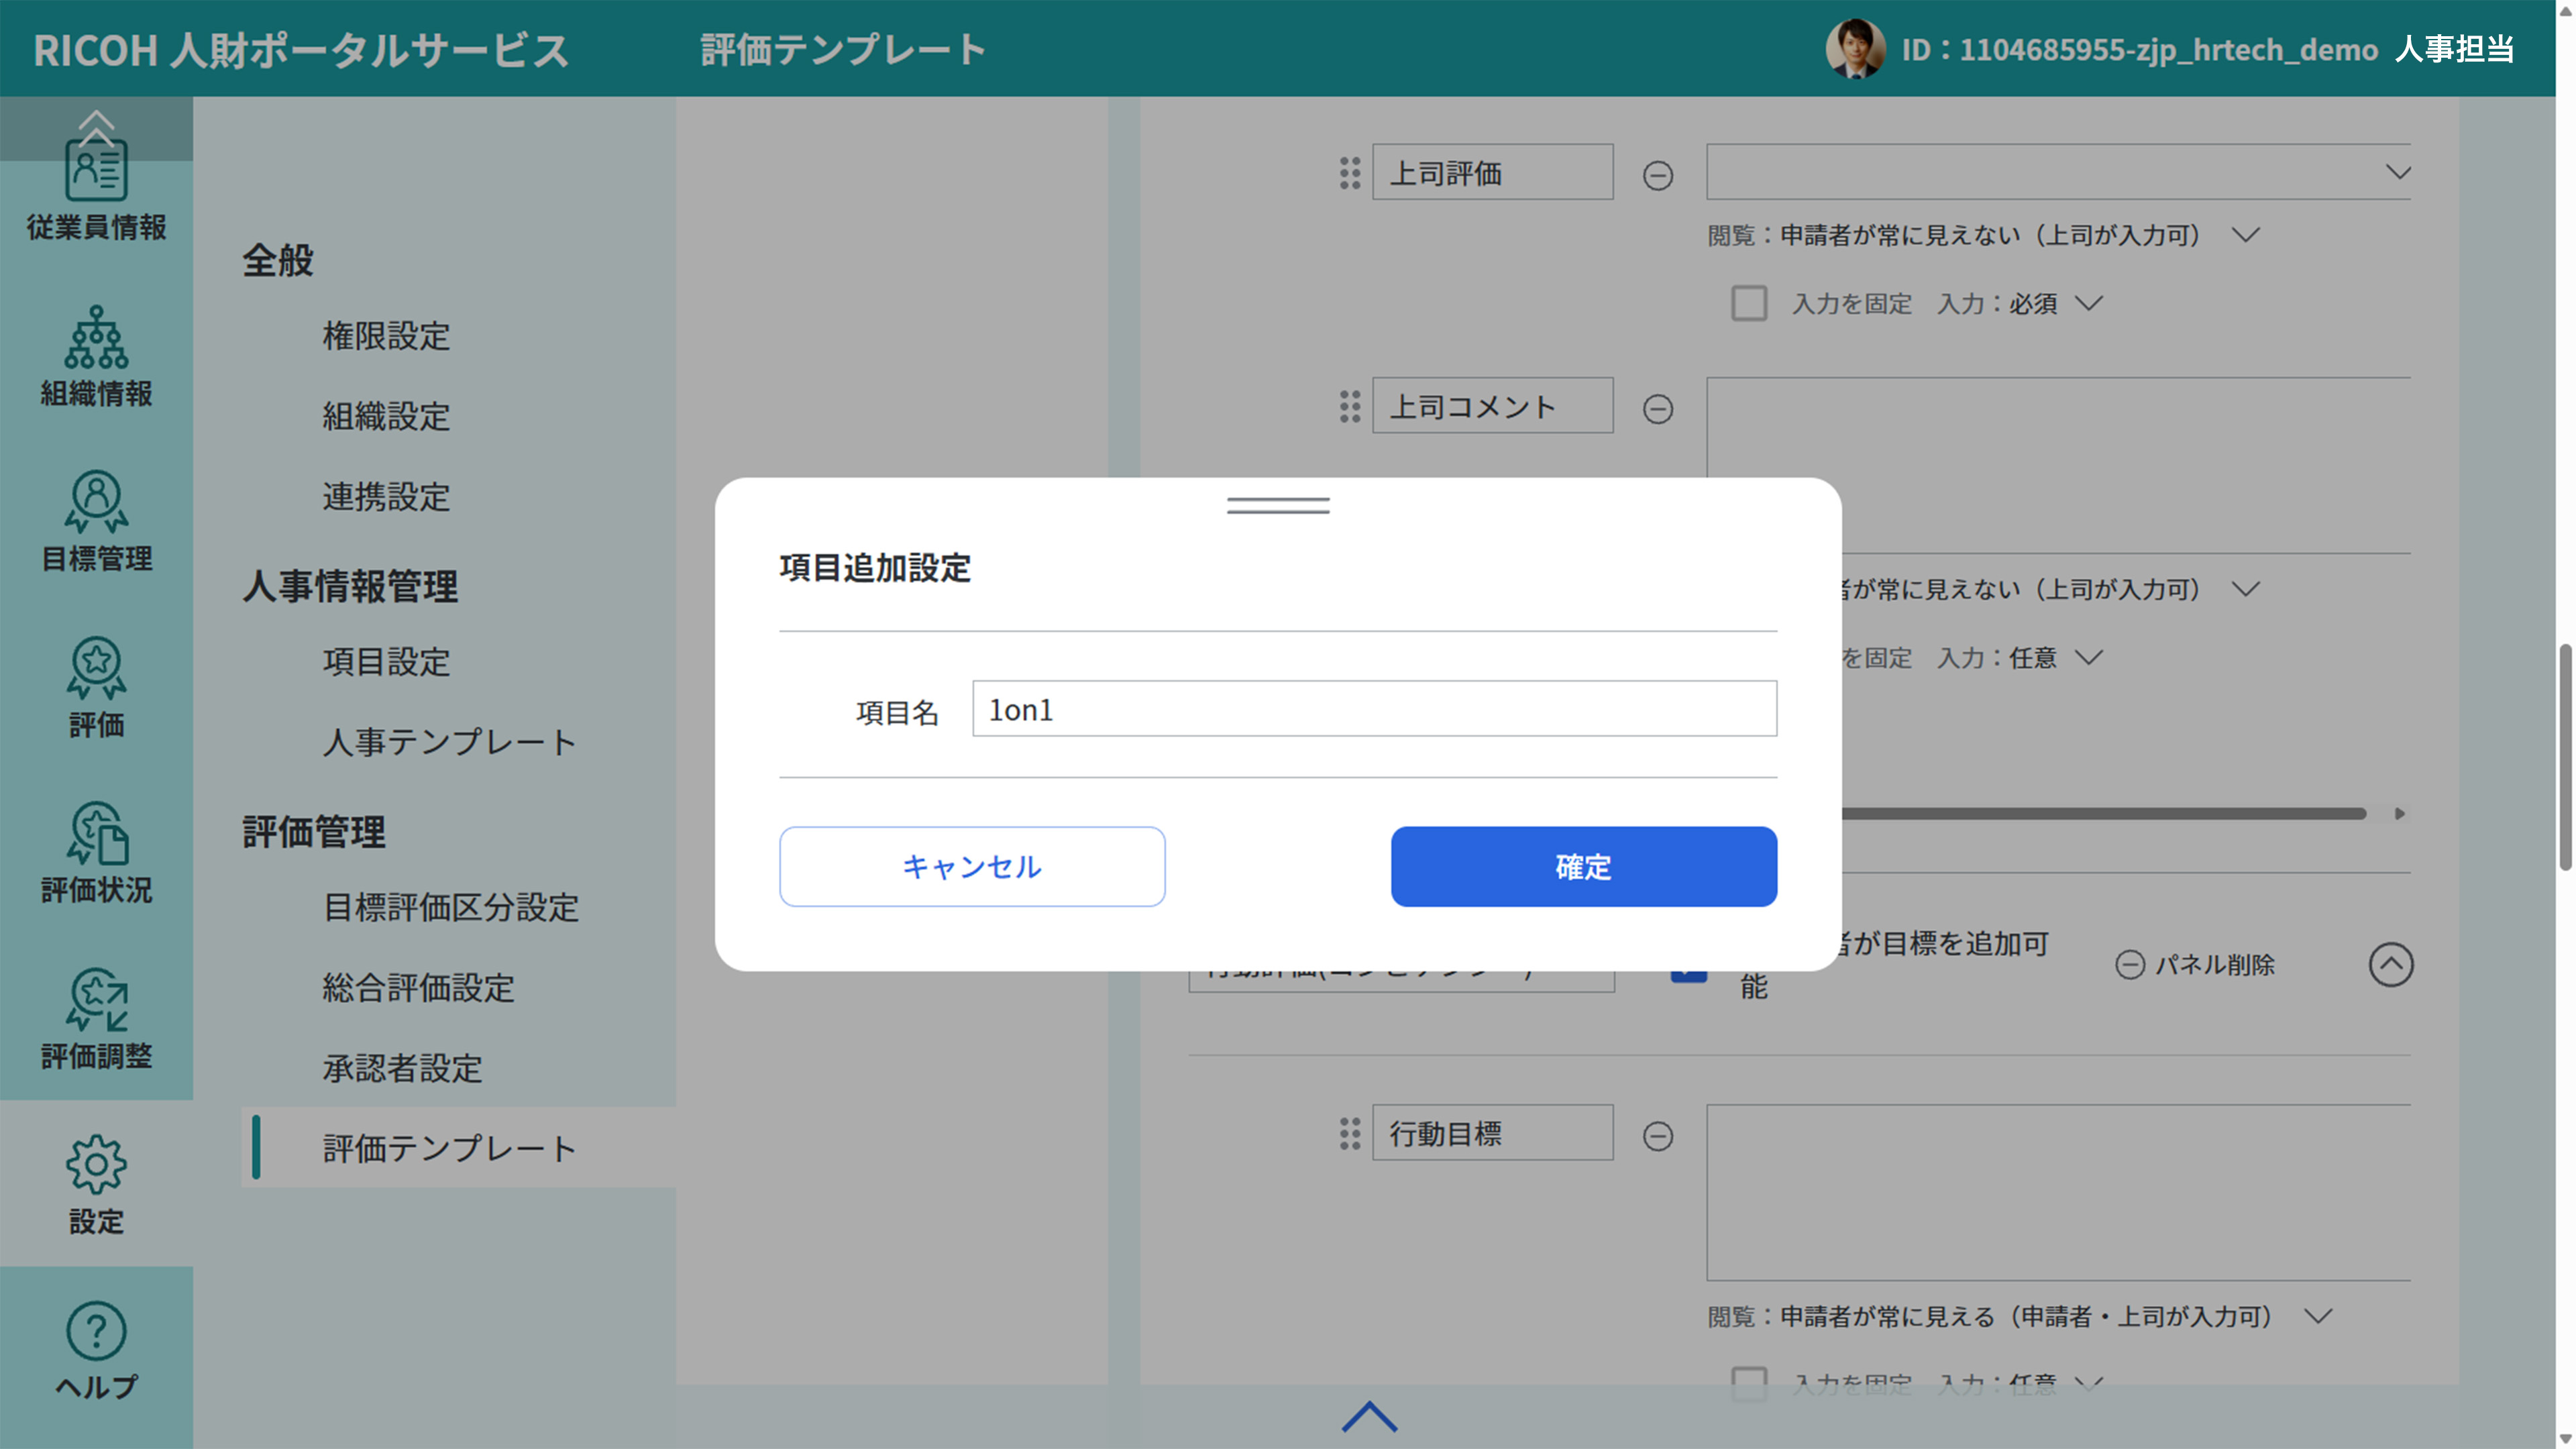Viewport: 2576px width, 1449px height.
Task: Cancel the dialog via キャンセル
Action: pyautogui.click(x=971, y=867)
